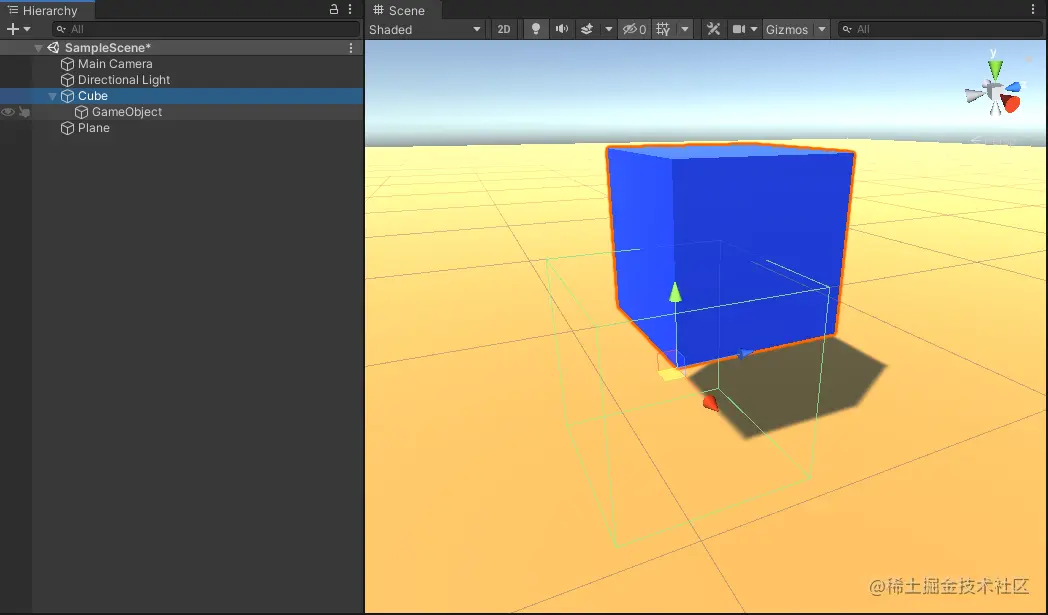Open Hierarchy search mode magnifier dropdown
Image resolution: width=1048 pixels, height=615 pixels.
[61, 29]
